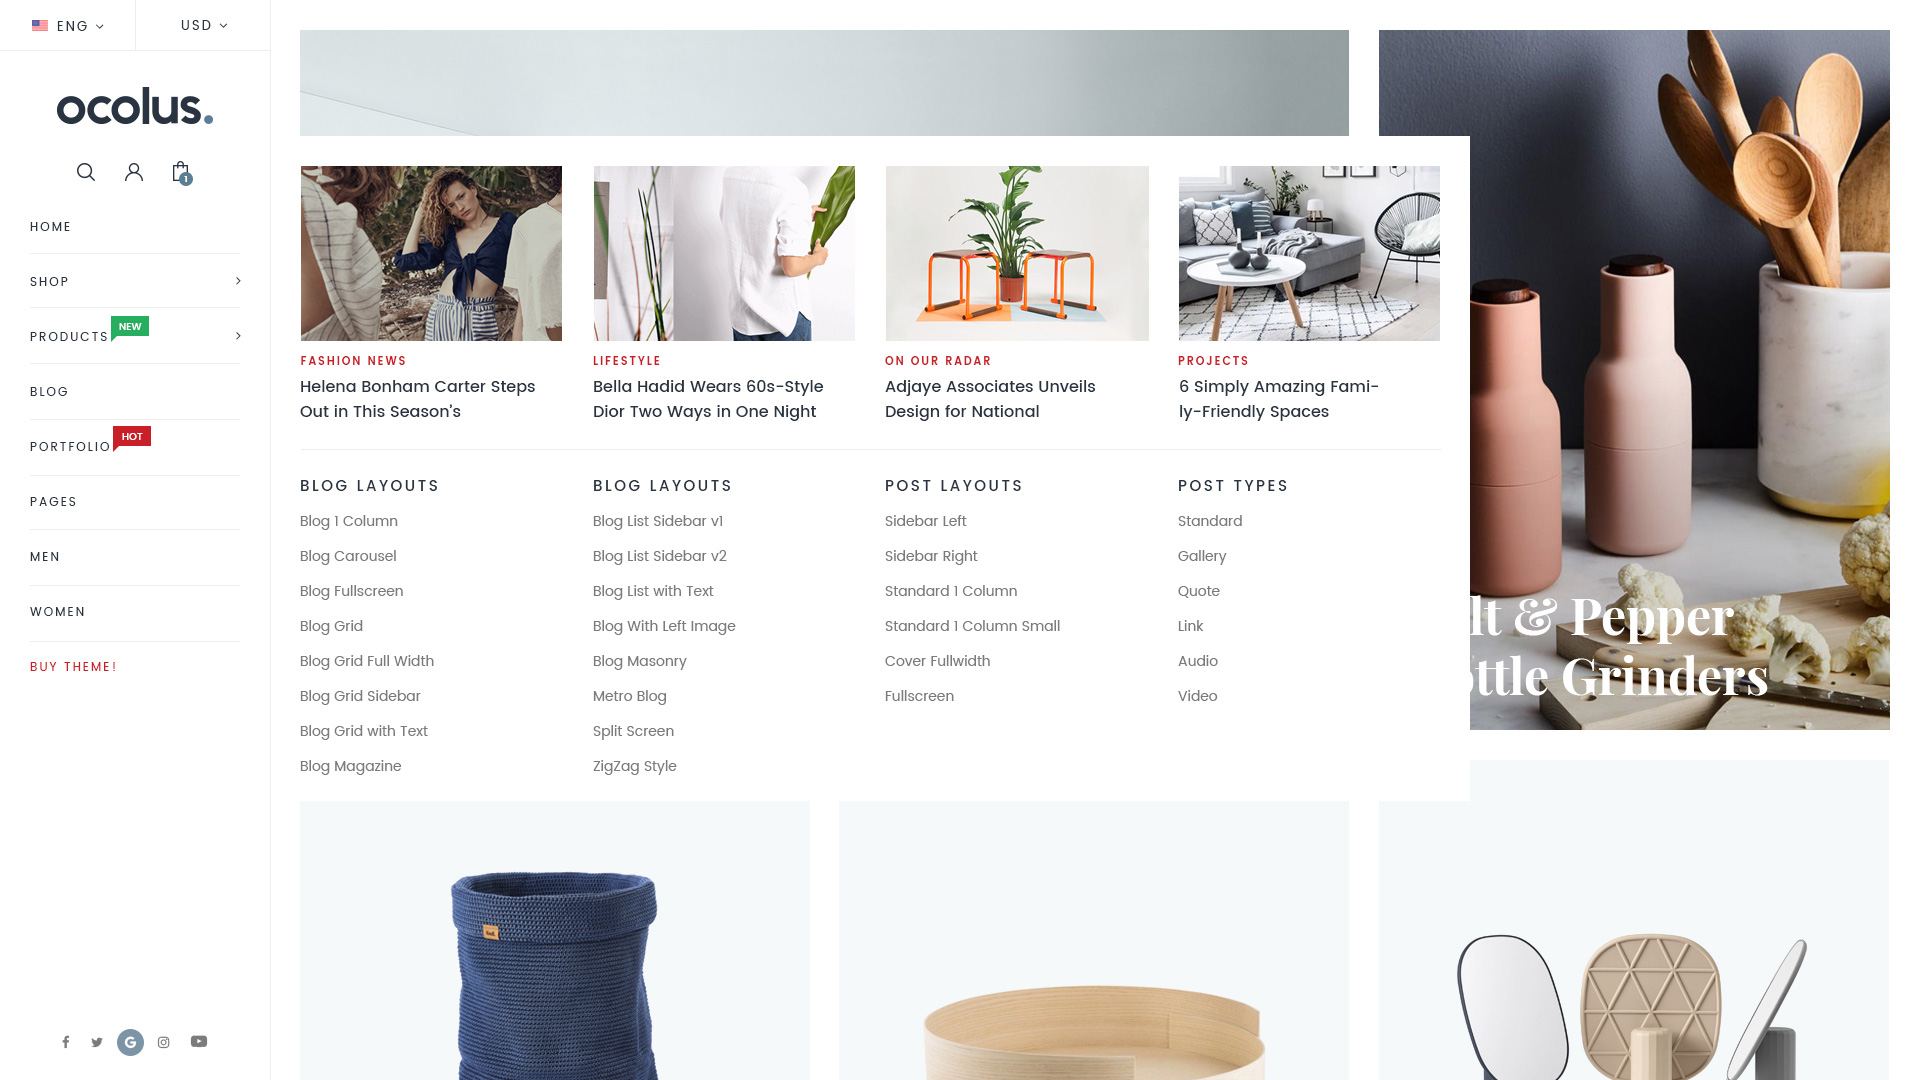
Task: Click the Buy Theme! link
Action: coord(73,667)
